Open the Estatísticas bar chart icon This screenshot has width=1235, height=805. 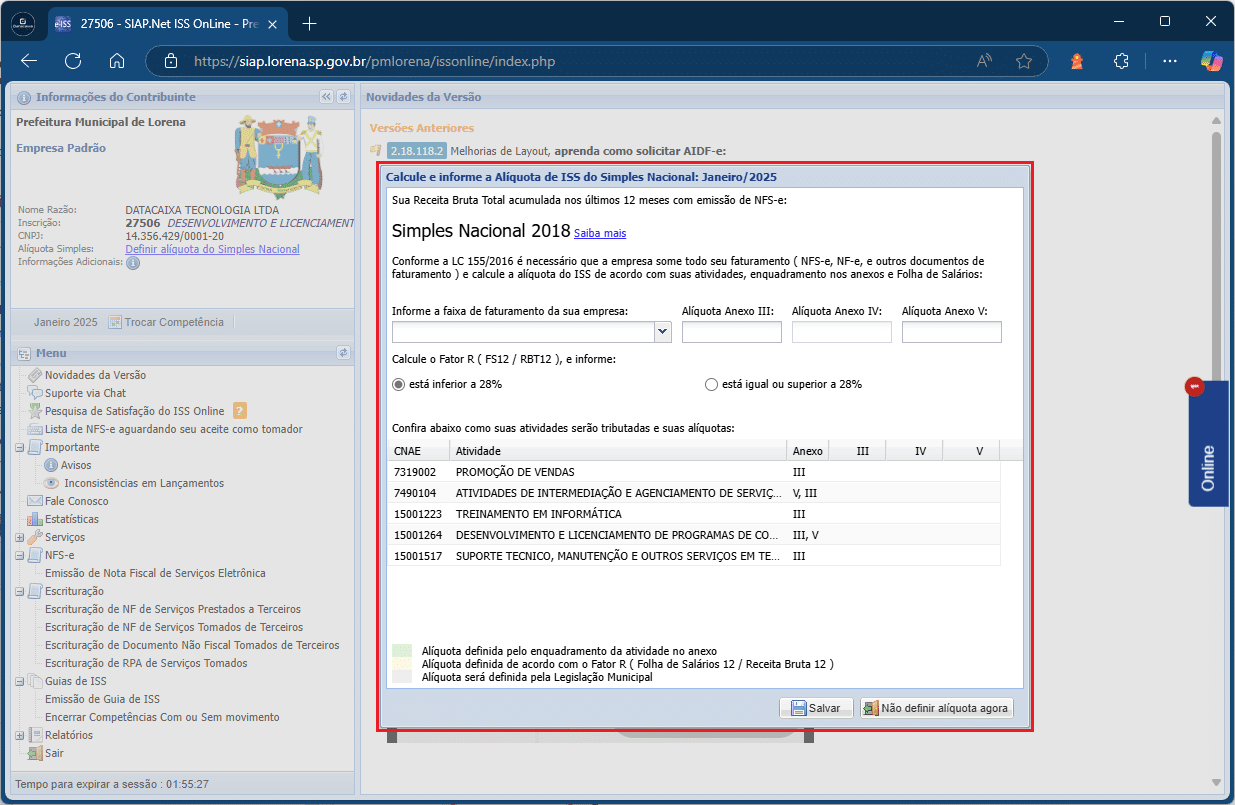click(36, 519)
